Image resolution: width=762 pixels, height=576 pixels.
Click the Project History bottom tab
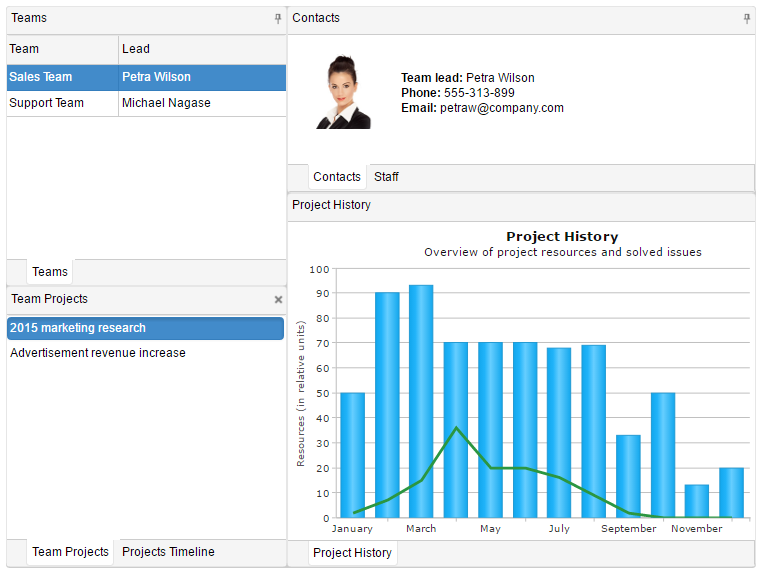tap(352, 553)
